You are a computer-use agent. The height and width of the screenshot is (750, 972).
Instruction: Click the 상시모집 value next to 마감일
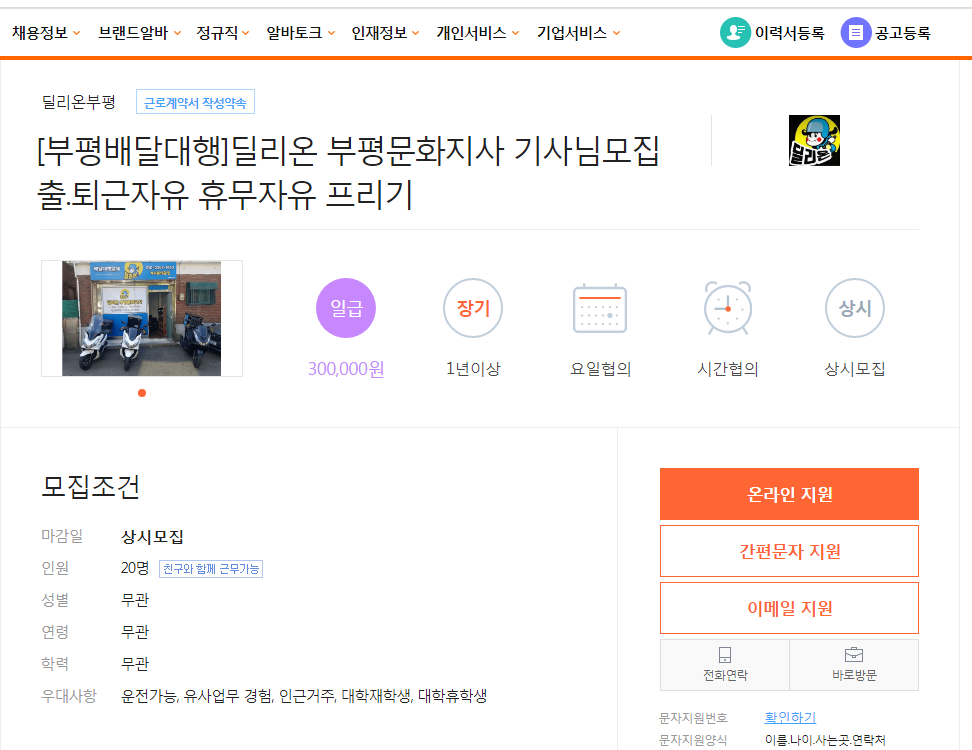point(152,536)
